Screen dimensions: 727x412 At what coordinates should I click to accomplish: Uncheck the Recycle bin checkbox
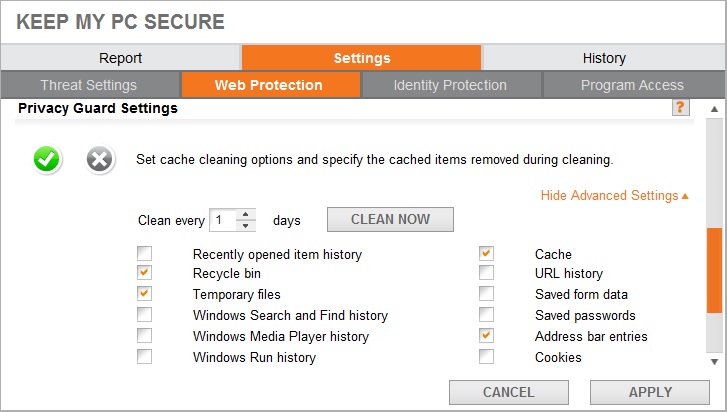pos(144,273)
